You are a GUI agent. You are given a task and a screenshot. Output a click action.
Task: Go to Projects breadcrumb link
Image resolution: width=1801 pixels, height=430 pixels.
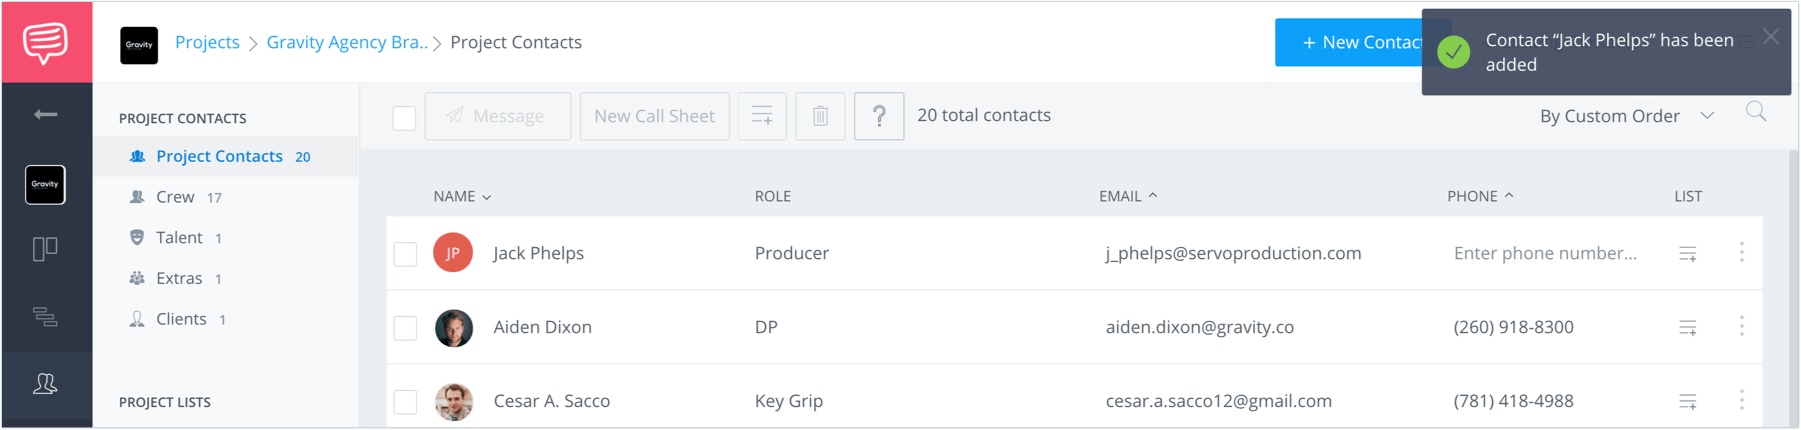coord(207,42)
